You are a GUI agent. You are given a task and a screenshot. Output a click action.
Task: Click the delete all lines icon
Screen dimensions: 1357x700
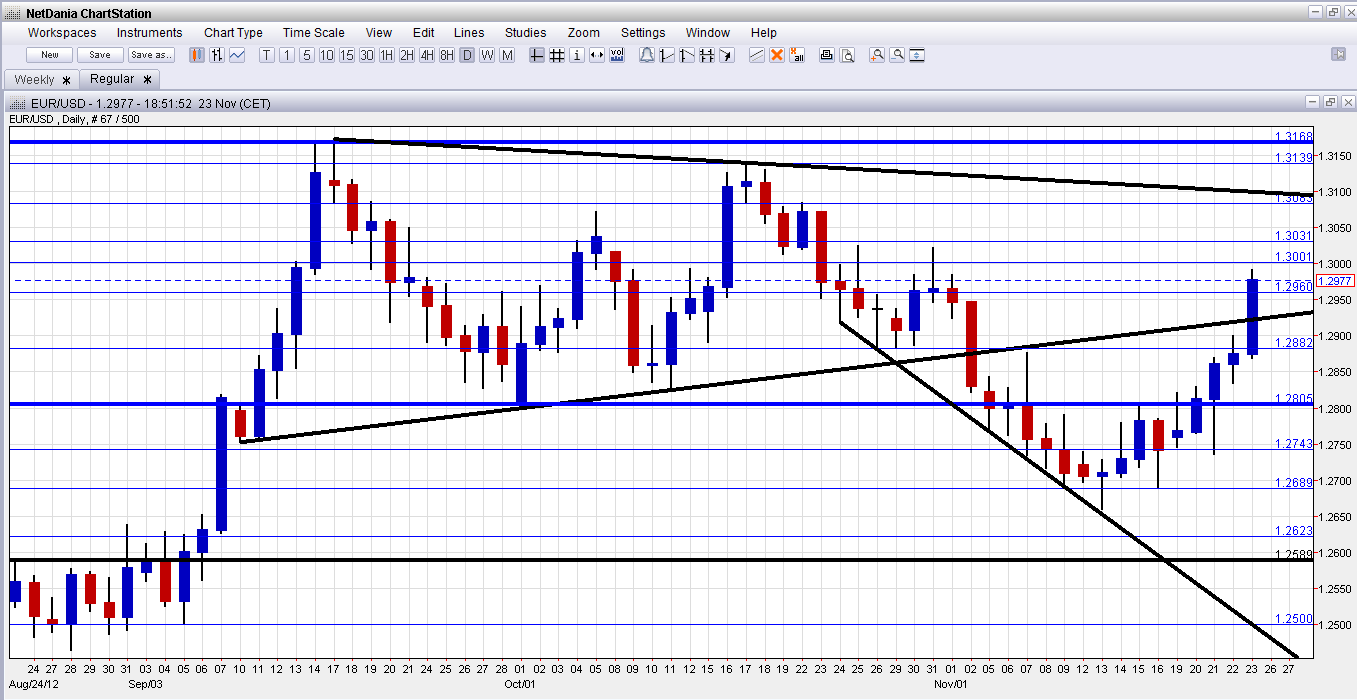(x=797, y=55)
